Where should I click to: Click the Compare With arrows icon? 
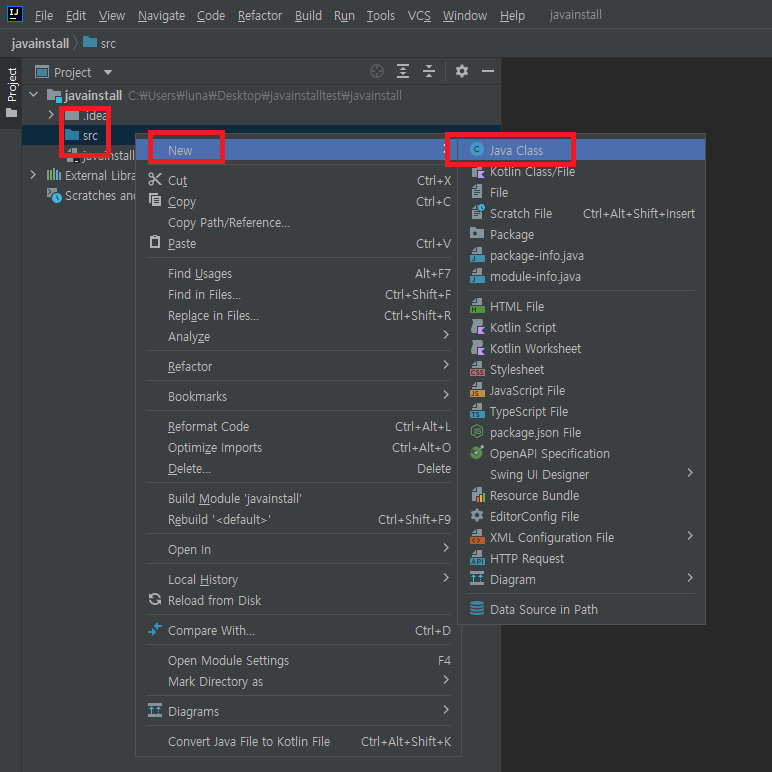(155, 629)
